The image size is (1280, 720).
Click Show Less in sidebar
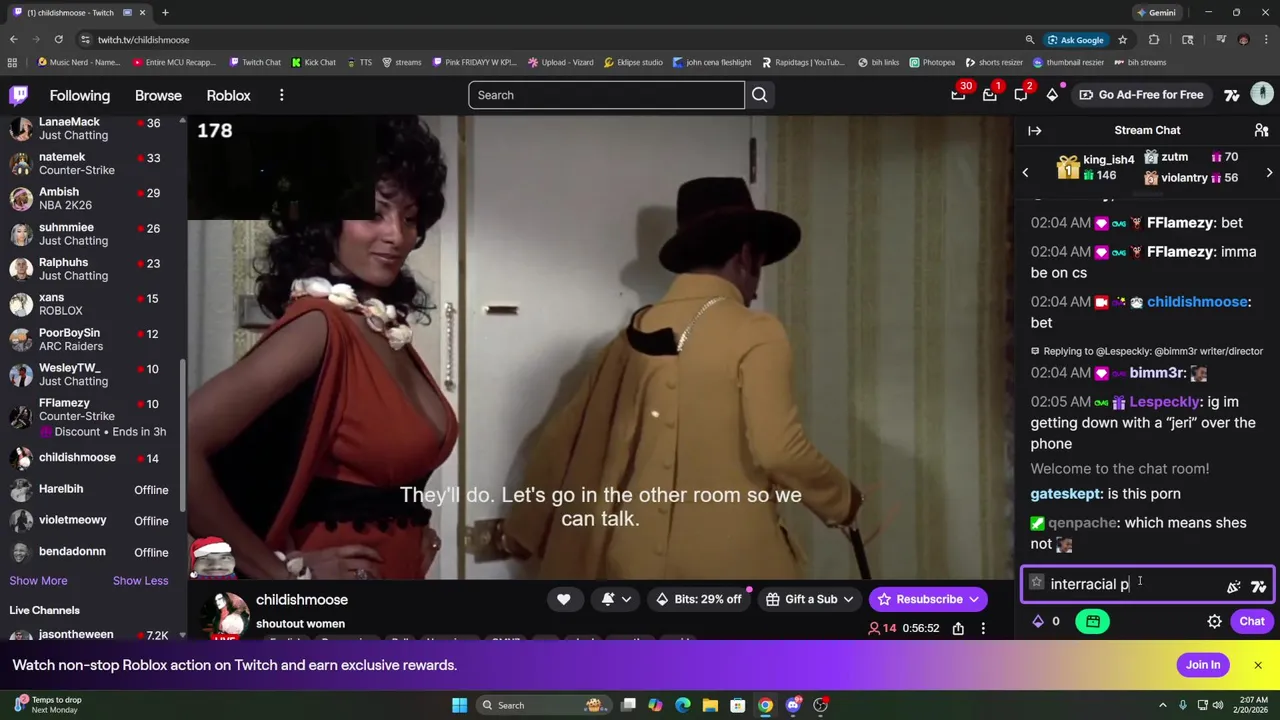(x=140, y=580)
